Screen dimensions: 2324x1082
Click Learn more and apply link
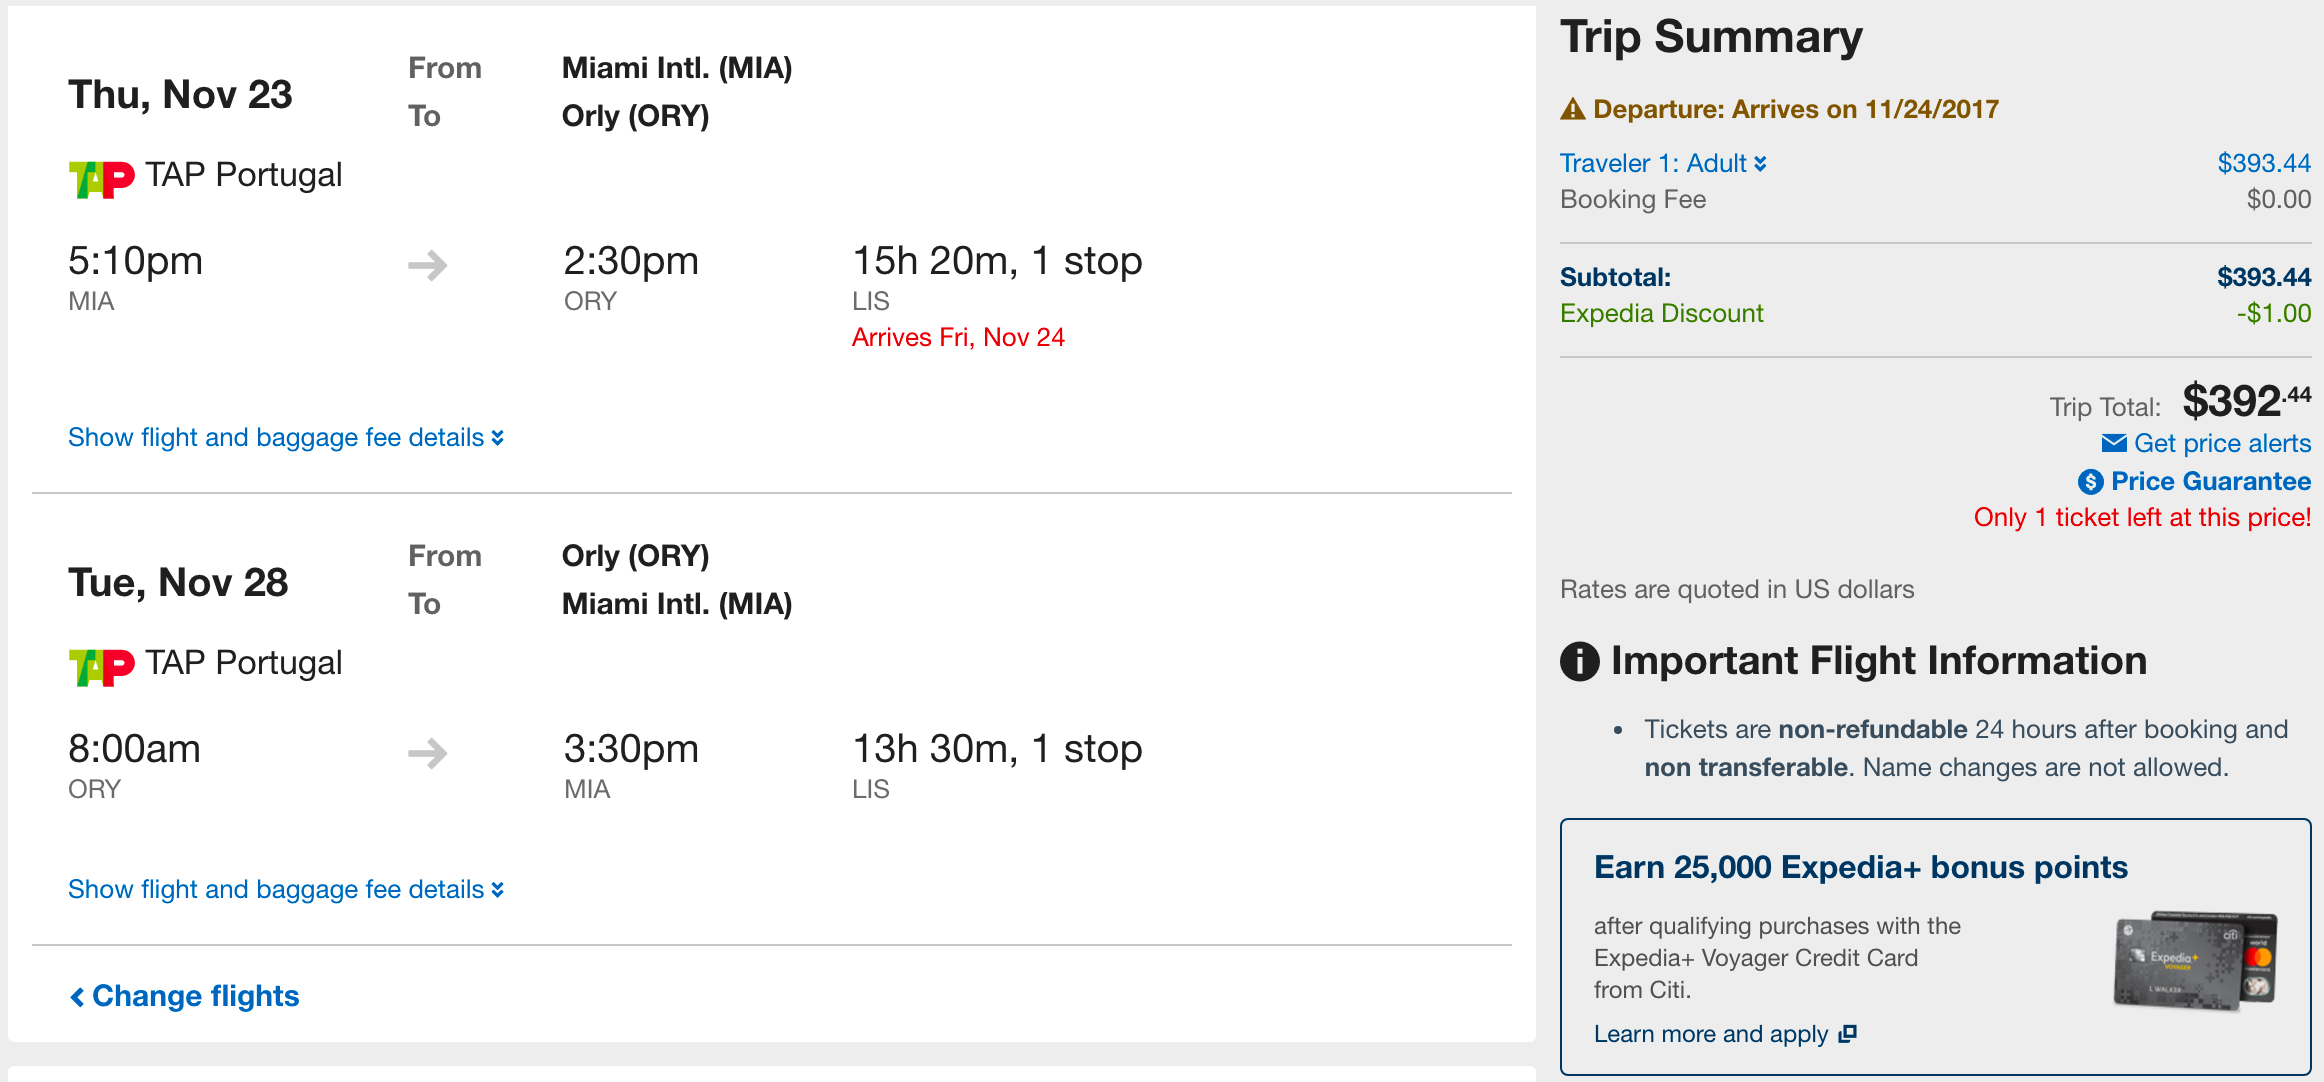pyautogui.click(x=1711, y=1034)
